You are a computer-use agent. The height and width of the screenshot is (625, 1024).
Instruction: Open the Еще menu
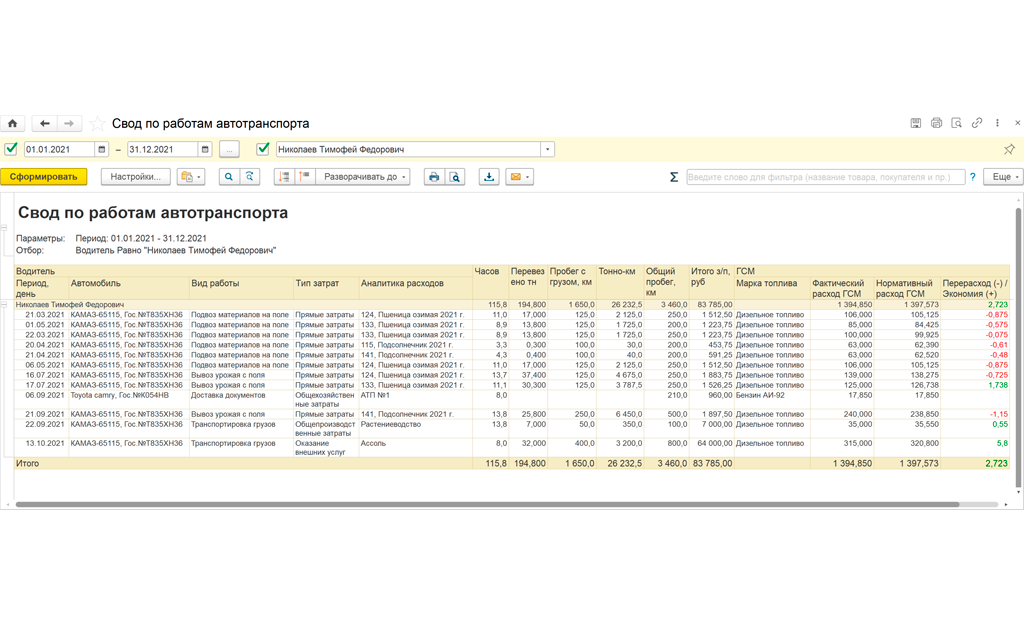tap(1005, 177)
